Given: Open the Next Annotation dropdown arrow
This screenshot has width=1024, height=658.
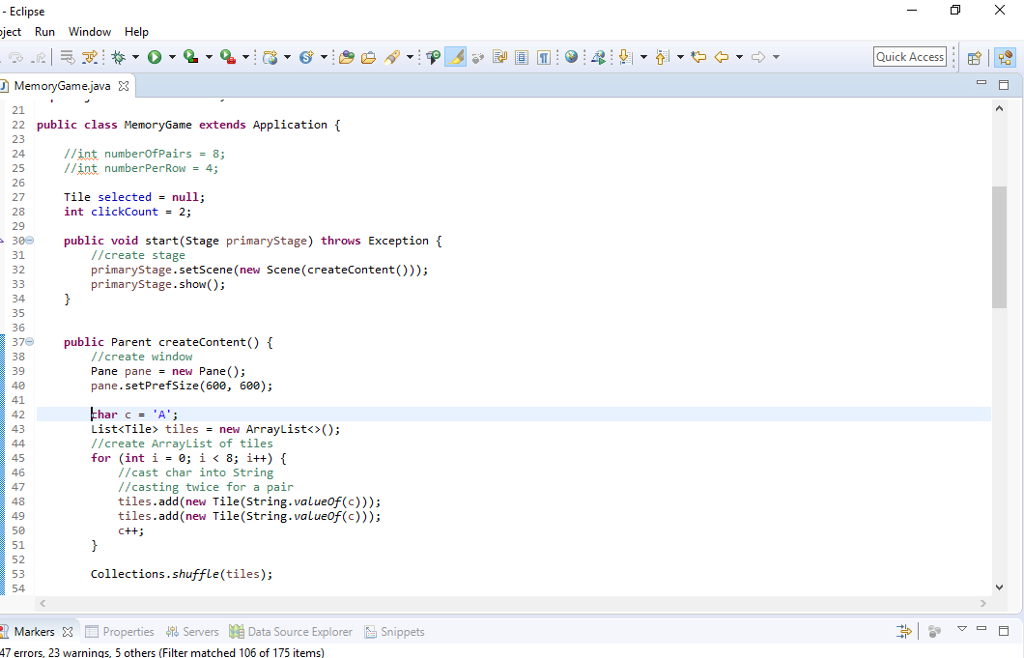Looking at the screenshot, I should [643, 57].
